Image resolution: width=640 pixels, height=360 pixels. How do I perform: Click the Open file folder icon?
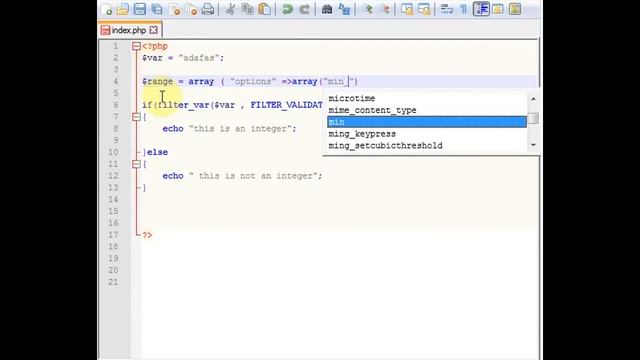coord(122,9)
